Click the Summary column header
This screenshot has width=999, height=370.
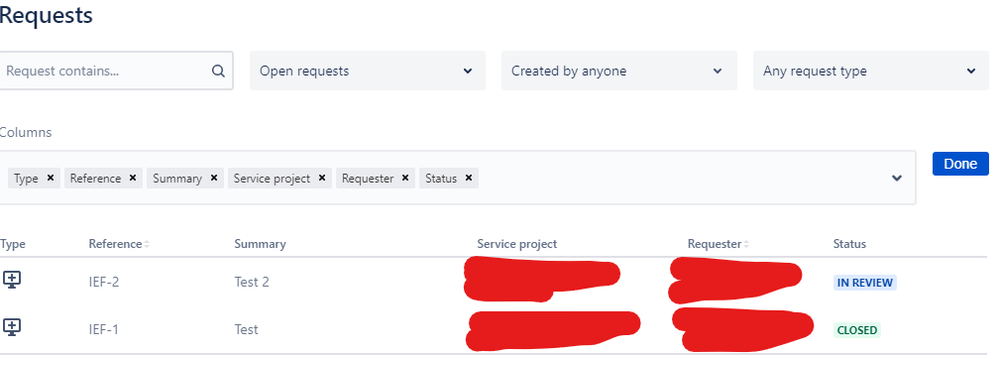[x=260, y=244]
